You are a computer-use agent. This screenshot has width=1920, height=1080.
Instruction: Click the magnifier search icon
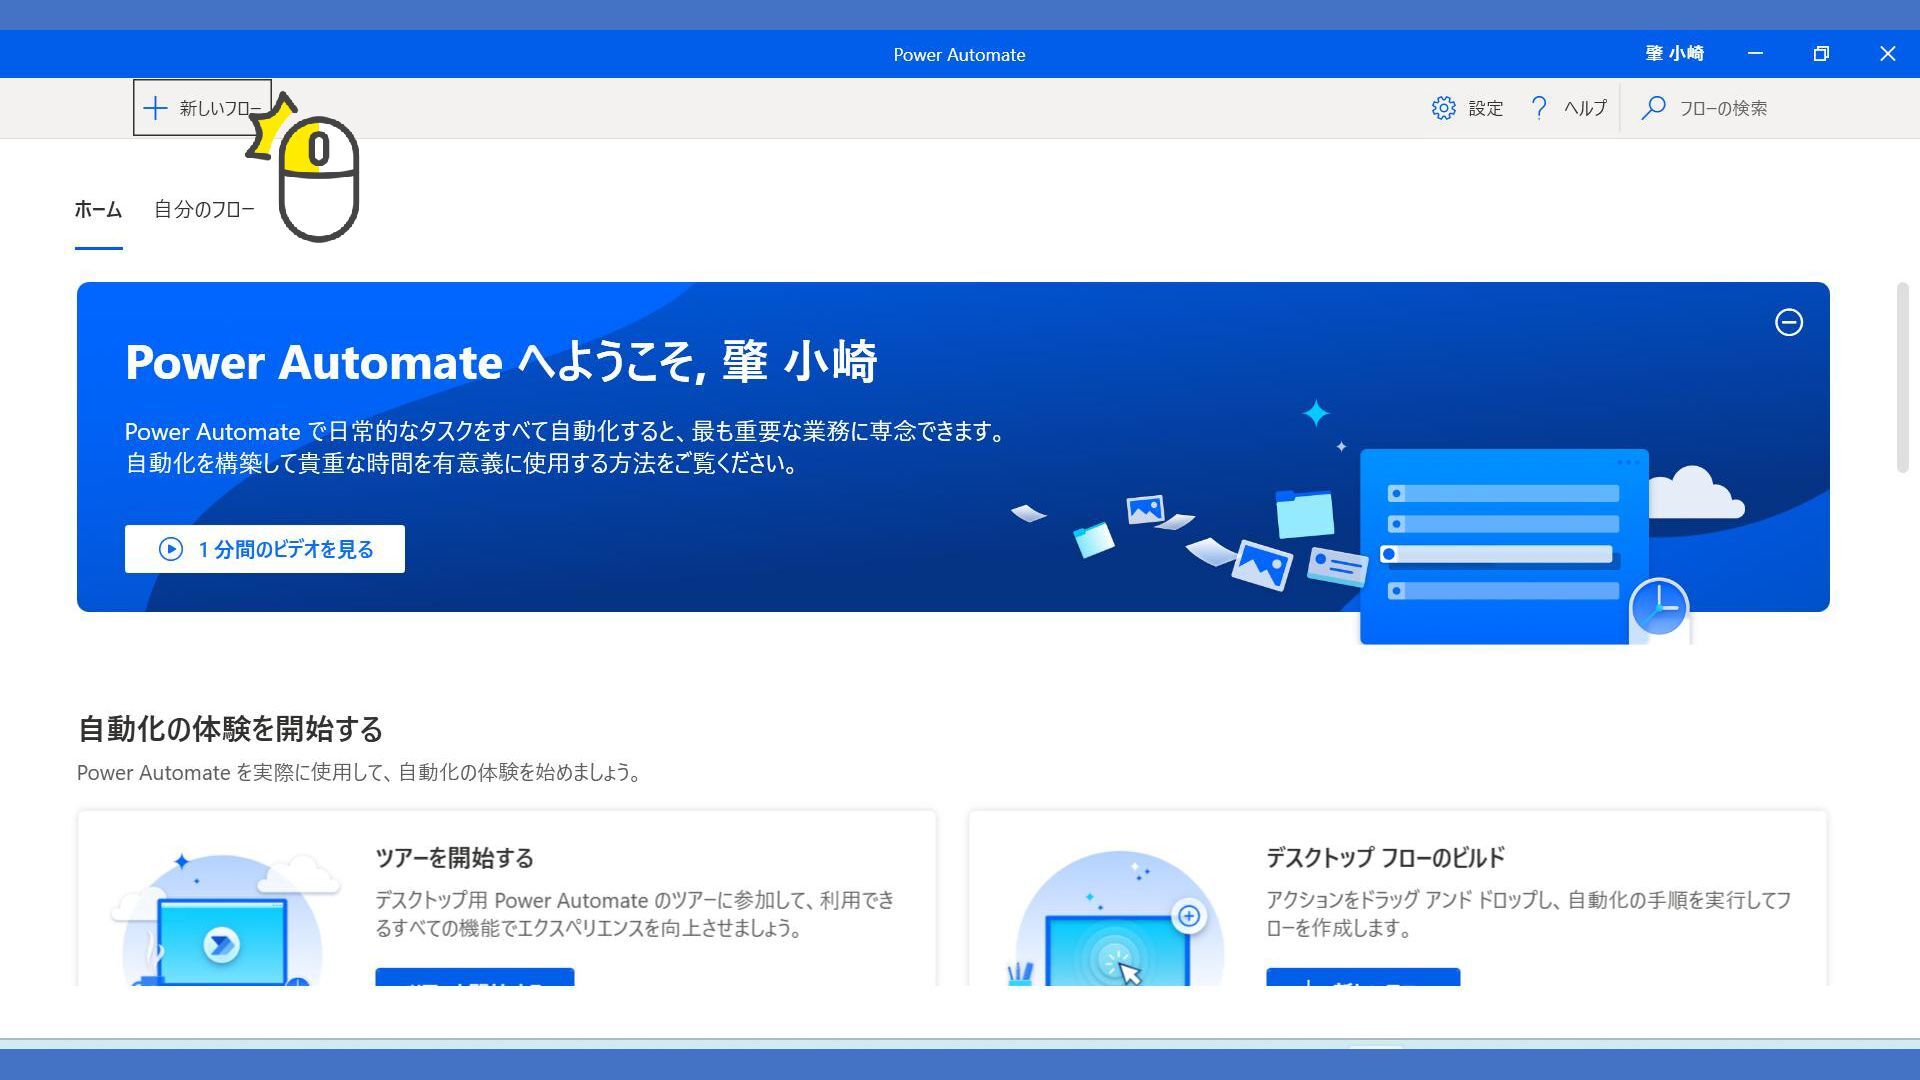coord(1653,108)
